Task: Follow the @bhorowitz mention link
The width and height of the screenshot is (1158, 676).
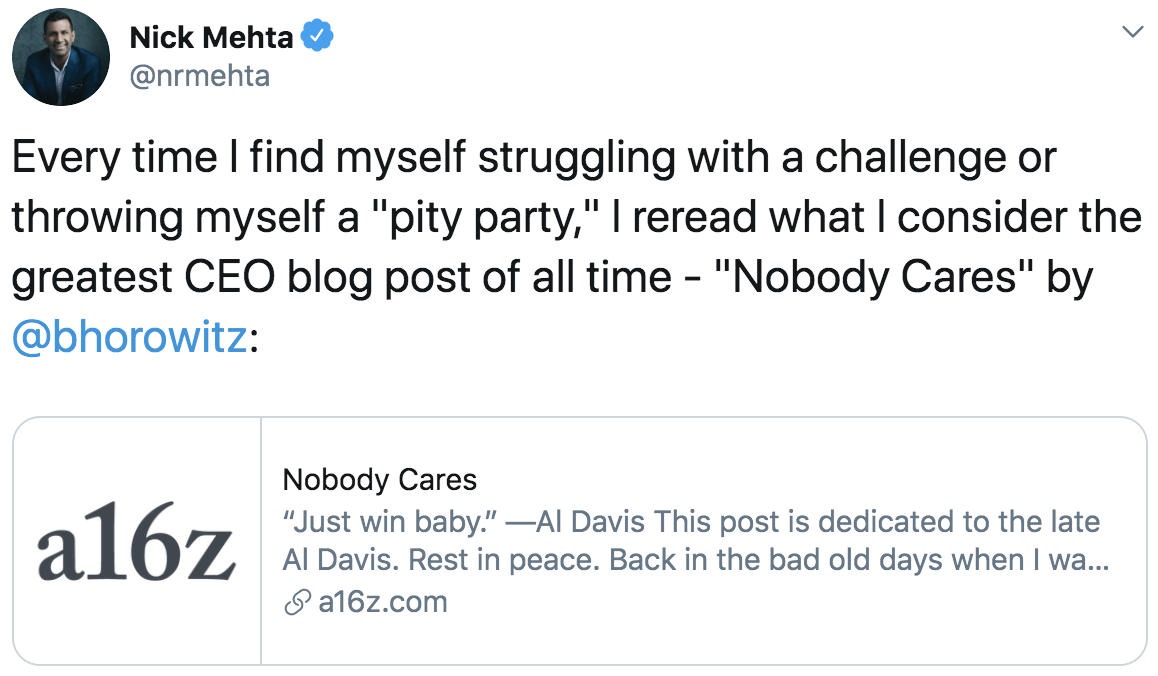Action: point(130,337)
